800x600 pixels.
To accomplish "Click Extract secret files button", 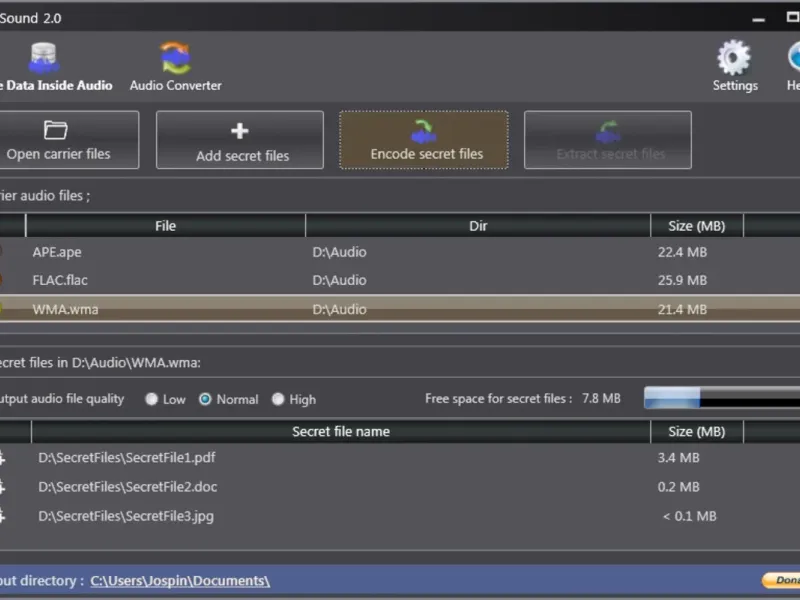I will point(608,140).
